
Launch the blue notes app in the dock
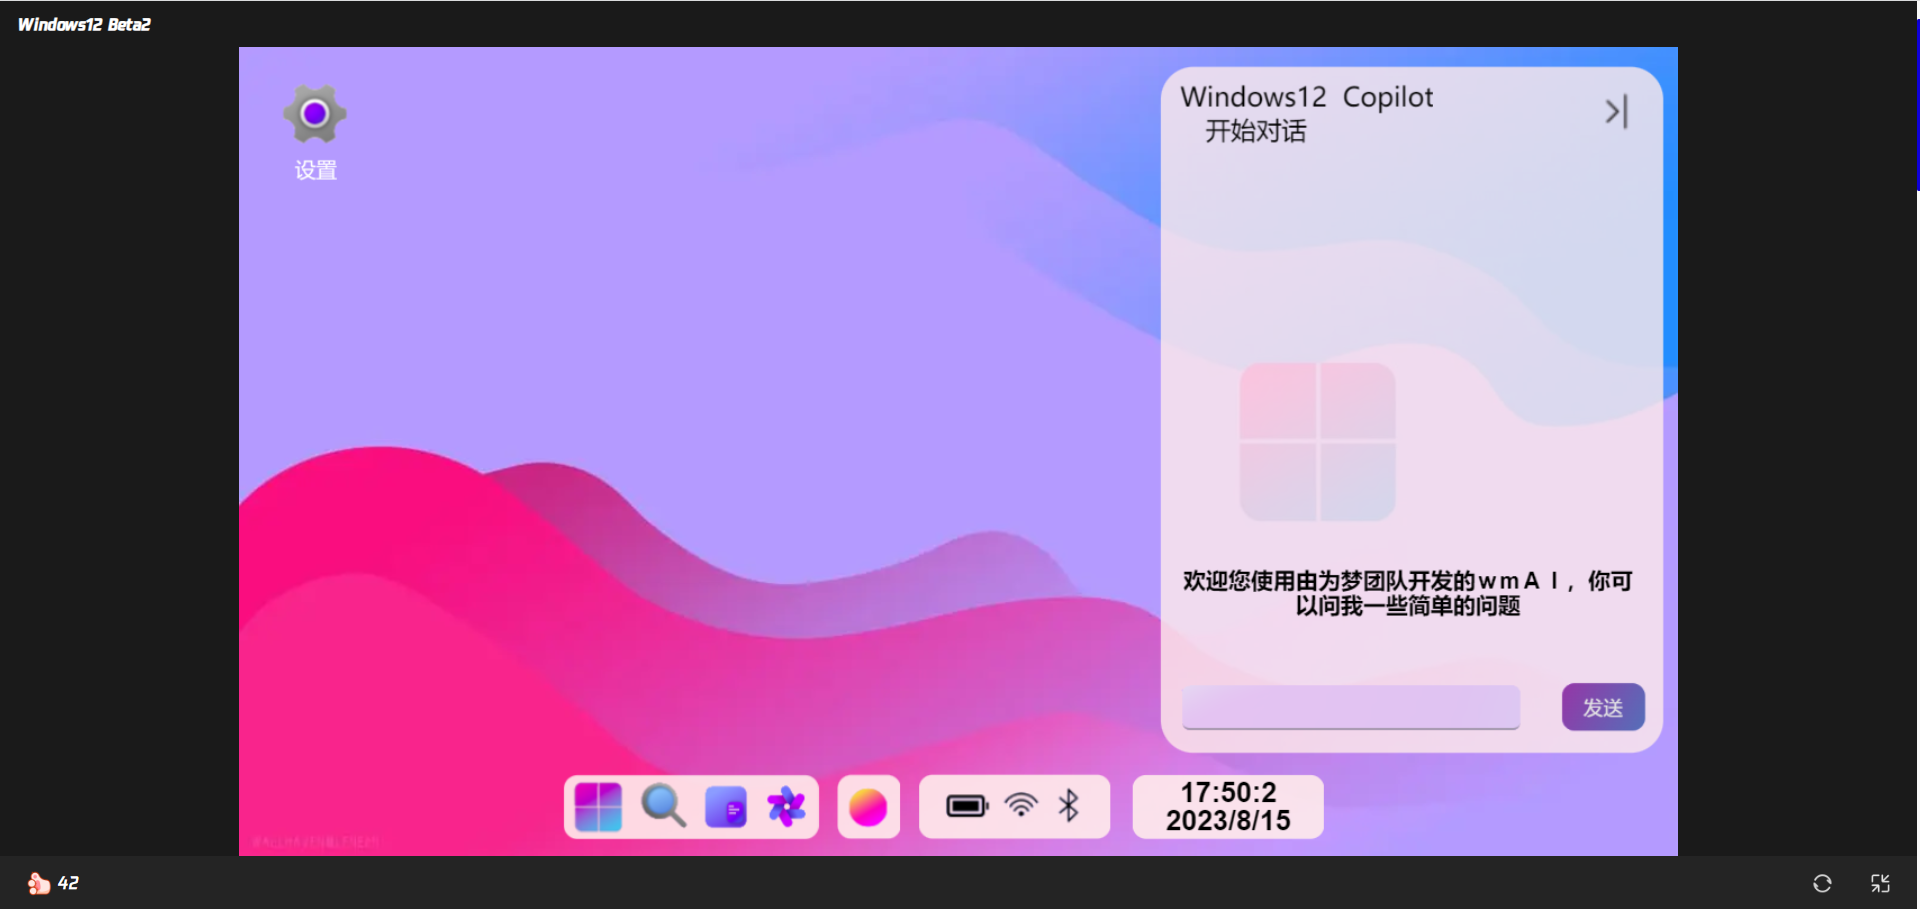coord(726,807)
